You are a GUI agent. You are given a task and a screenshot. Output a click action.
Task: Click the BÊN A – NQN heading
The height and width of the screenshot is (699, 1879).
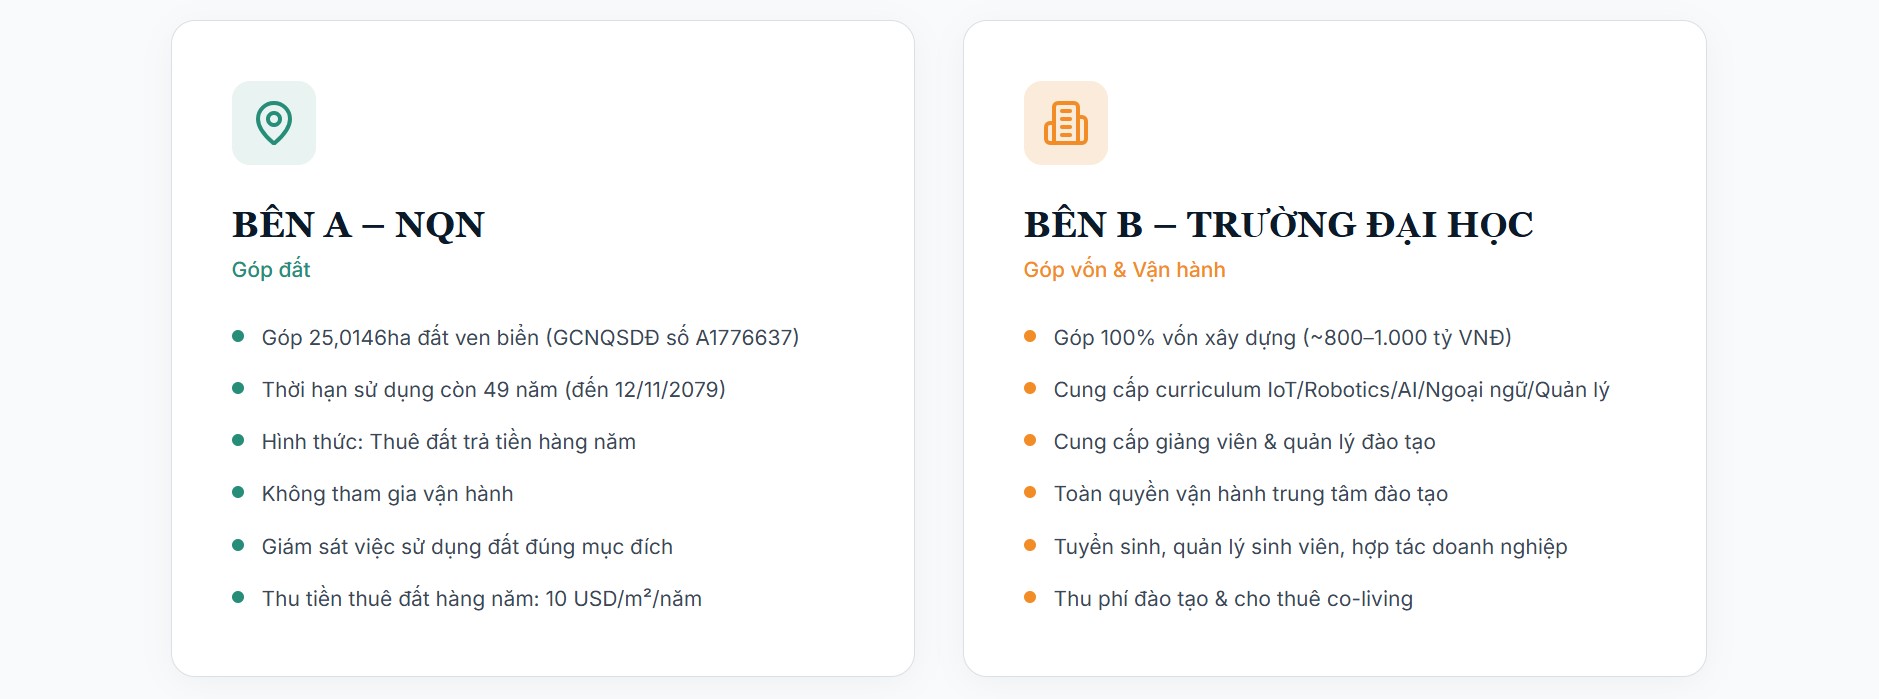(358, 225)
